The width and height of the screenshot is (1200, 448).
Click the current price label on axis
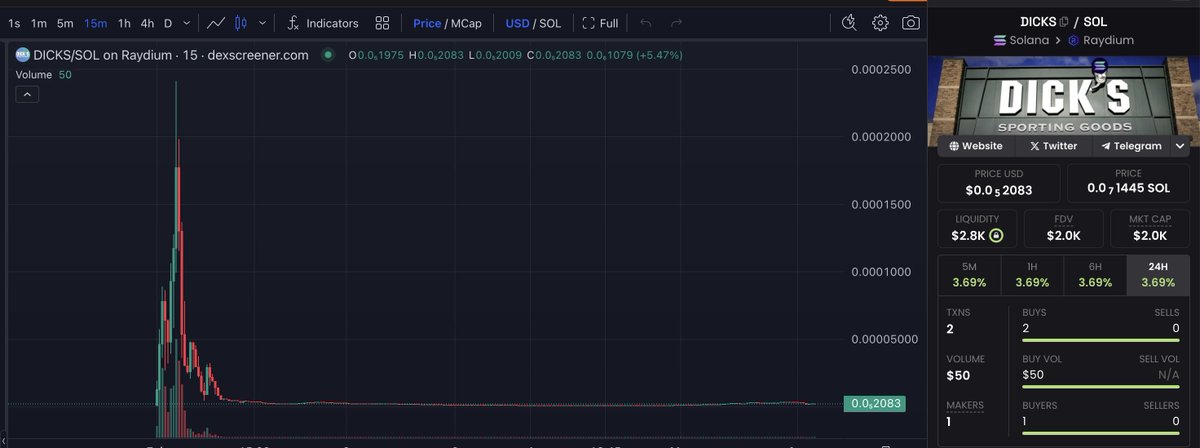[x=875, y=404]
